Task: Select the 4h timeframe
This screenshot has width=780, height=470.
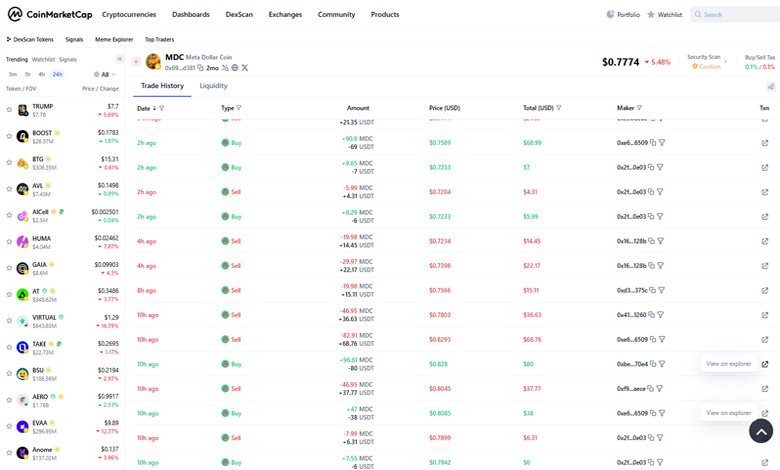Action: click(x=42, y=74)
